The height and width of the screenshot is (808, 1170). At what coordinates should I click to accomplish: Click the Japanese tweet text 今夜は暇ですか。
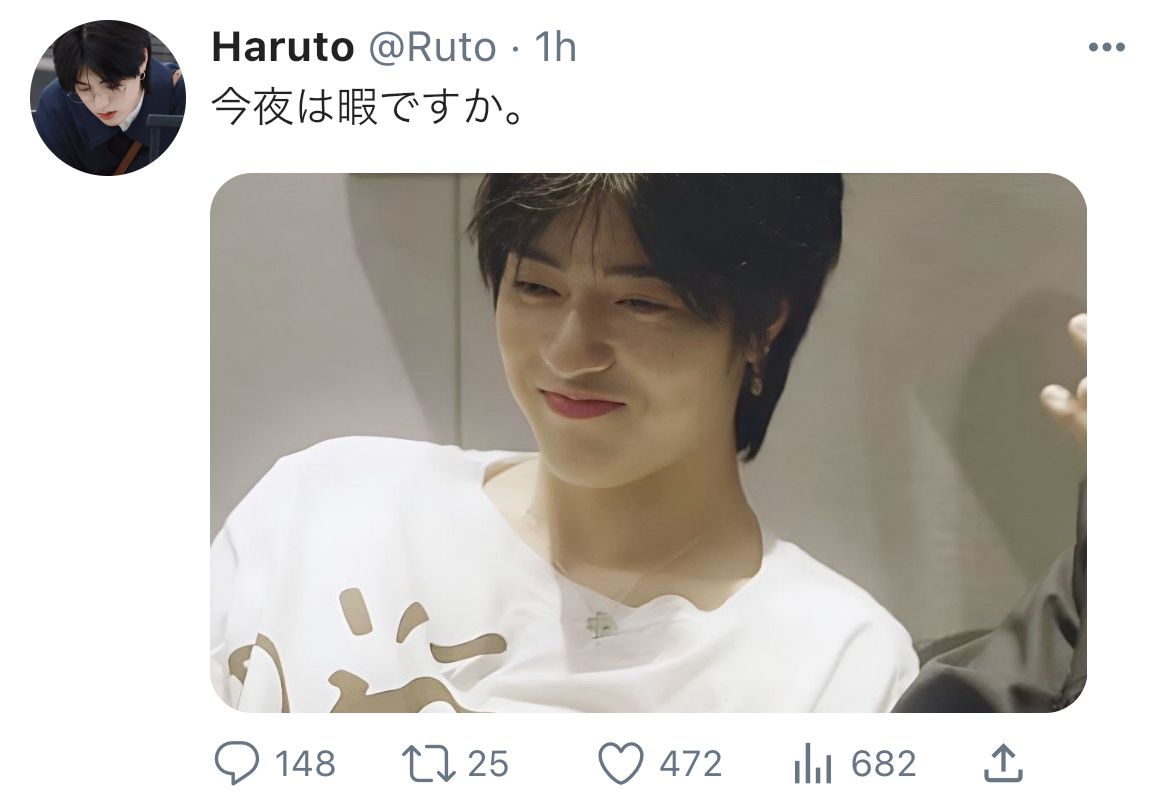coord(368,107)
